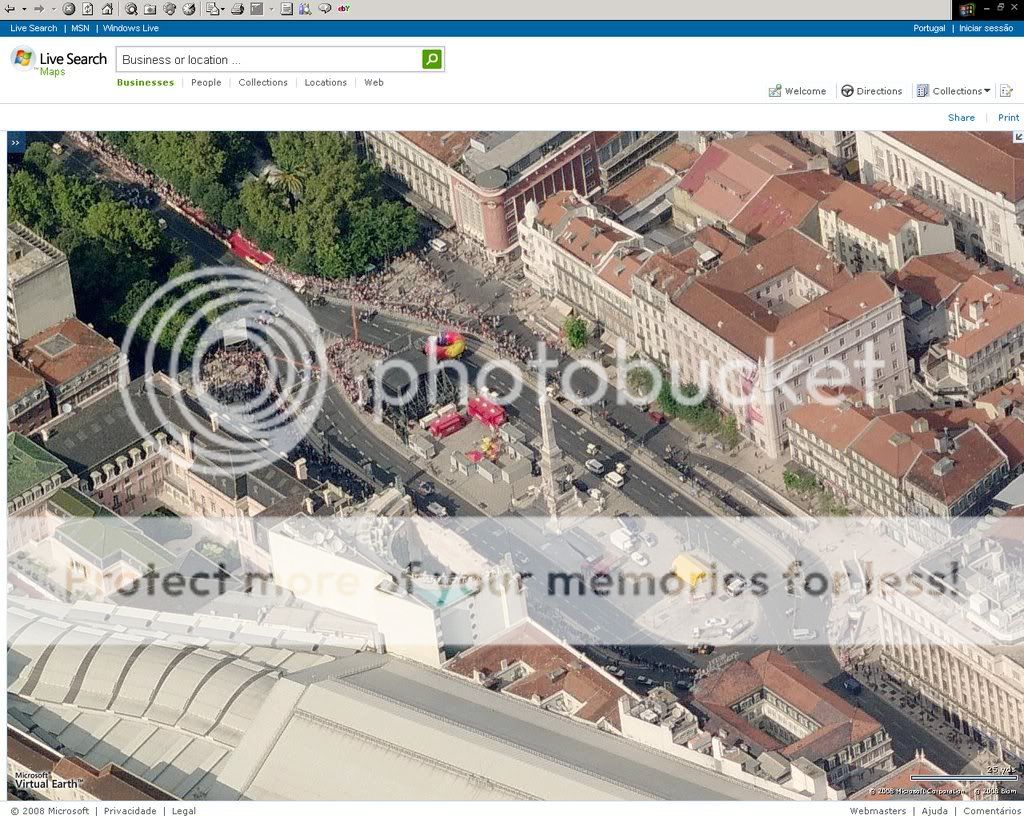Open the Legal footer link
This screenshot has width=1024, height=819.
(184, 811)
